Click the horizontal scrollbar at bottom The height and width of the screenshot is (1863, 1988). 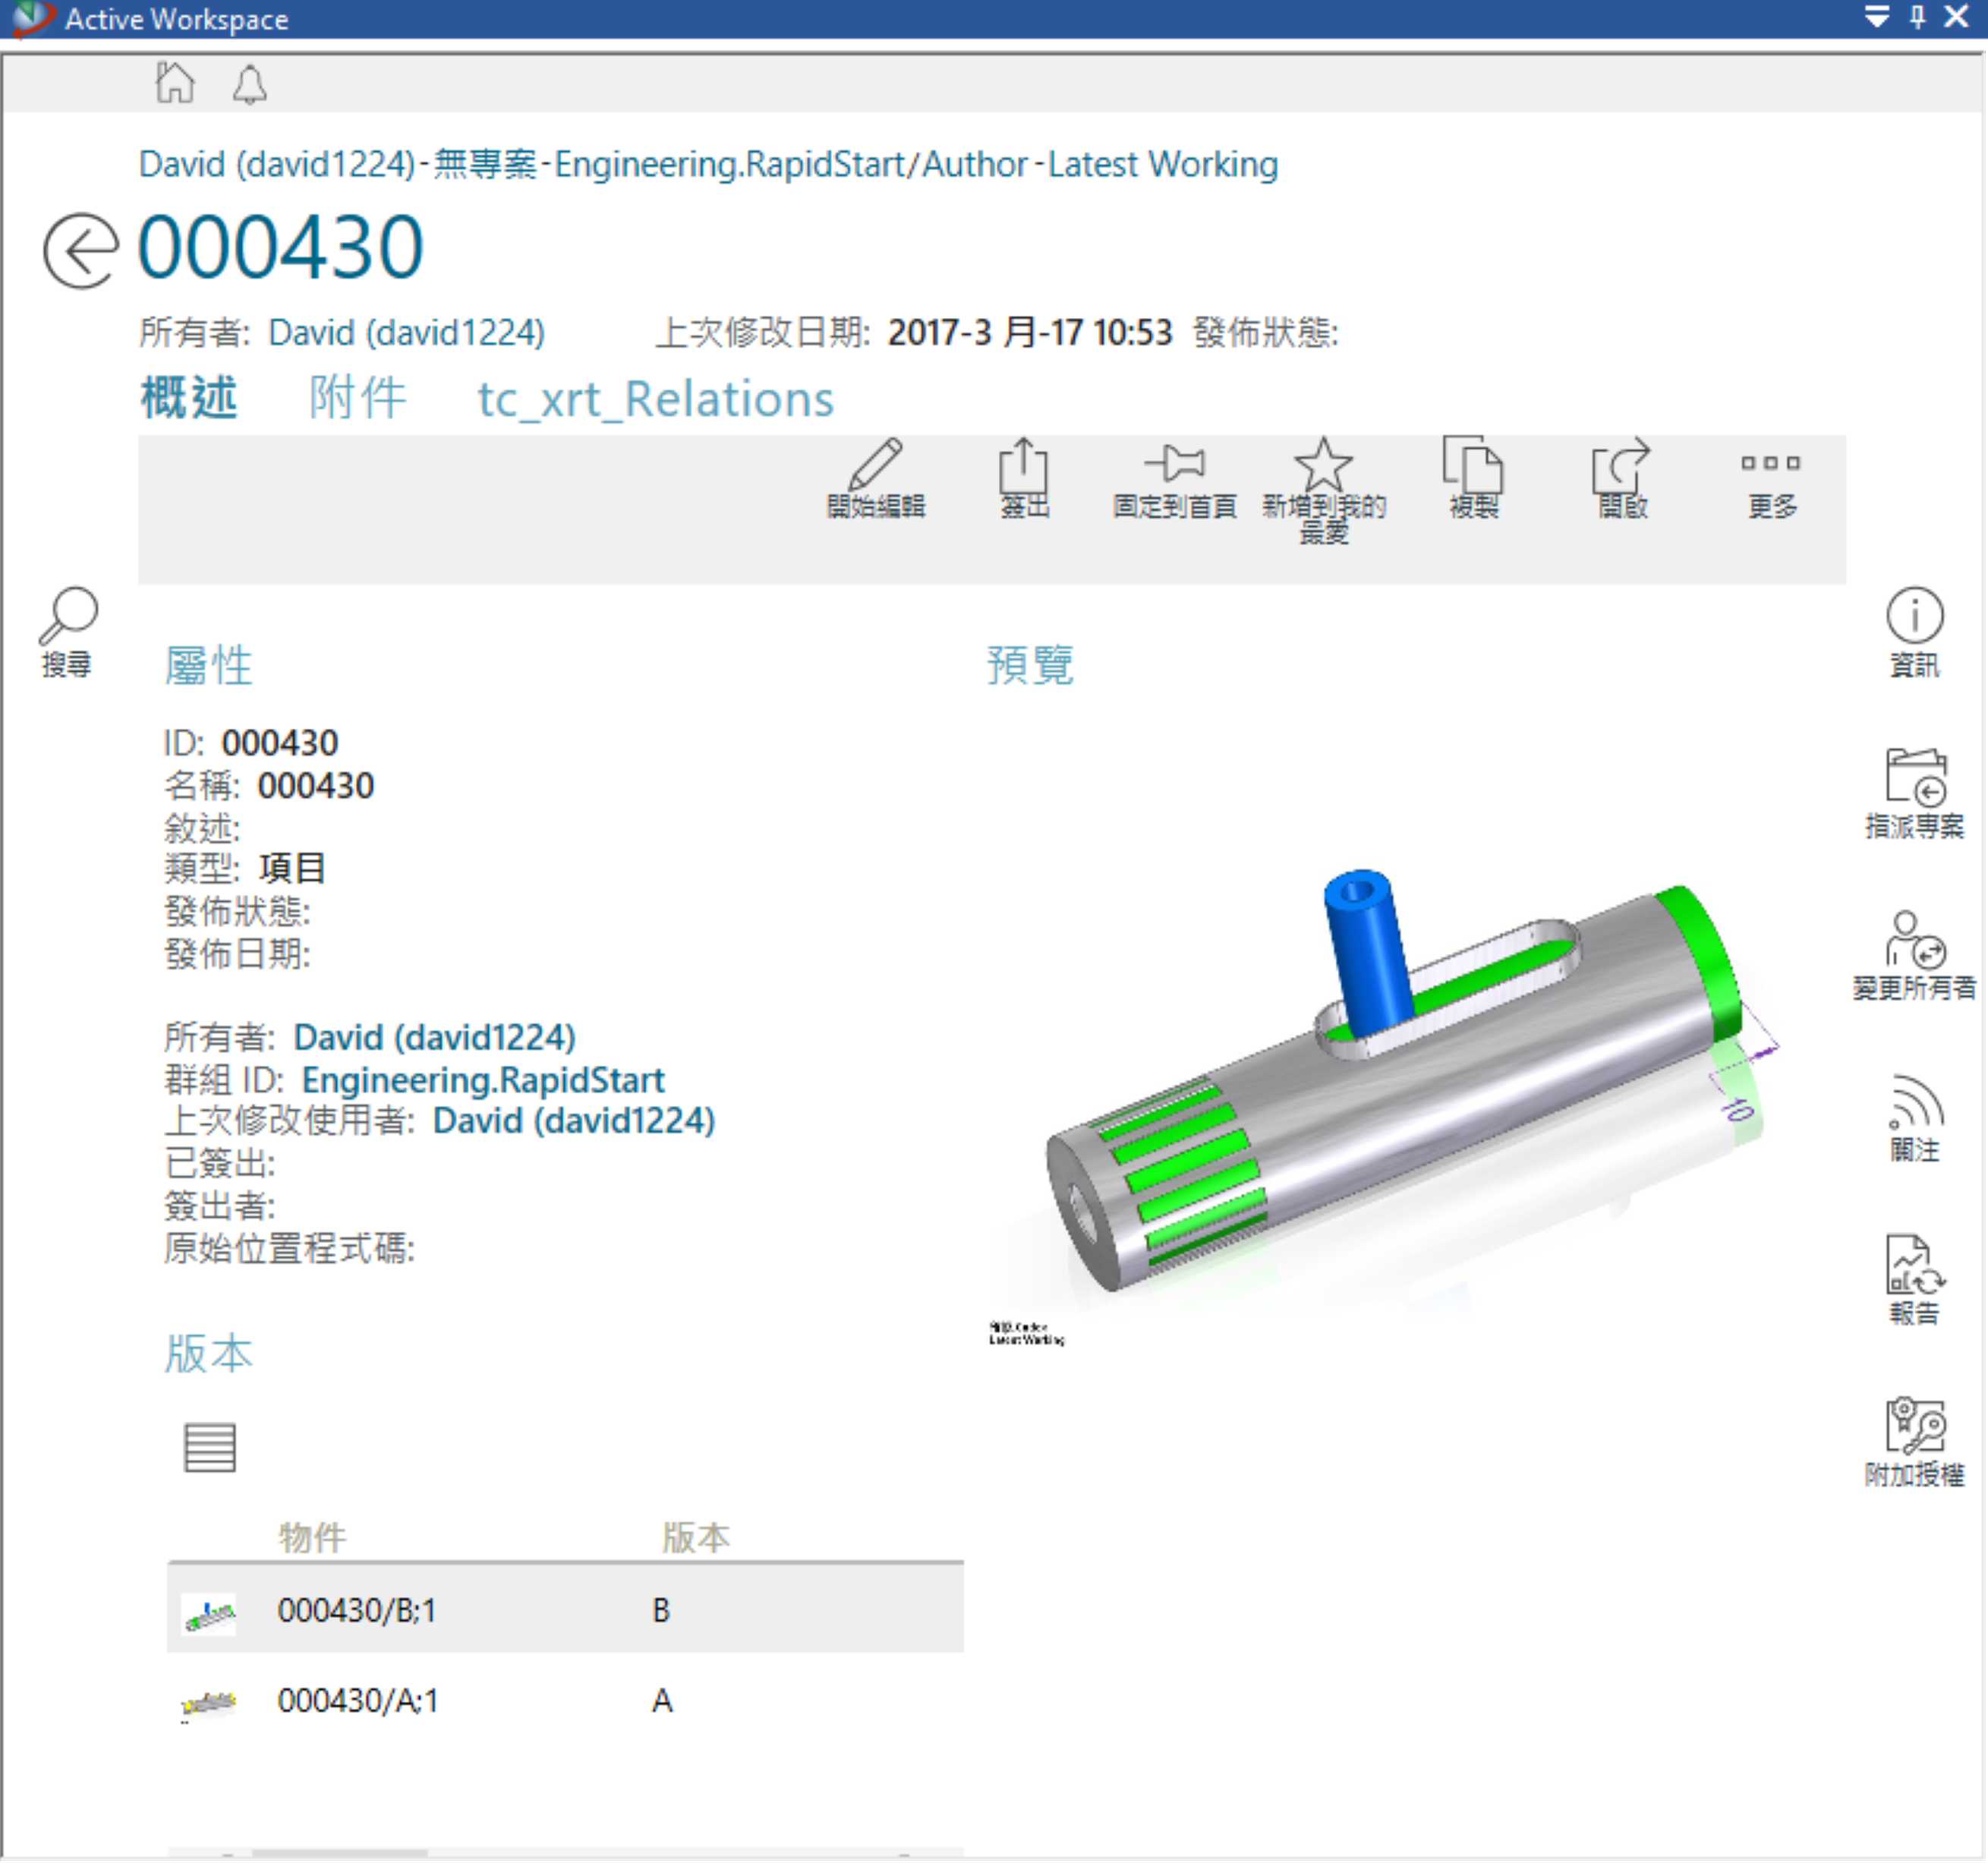coord(340,1855)
